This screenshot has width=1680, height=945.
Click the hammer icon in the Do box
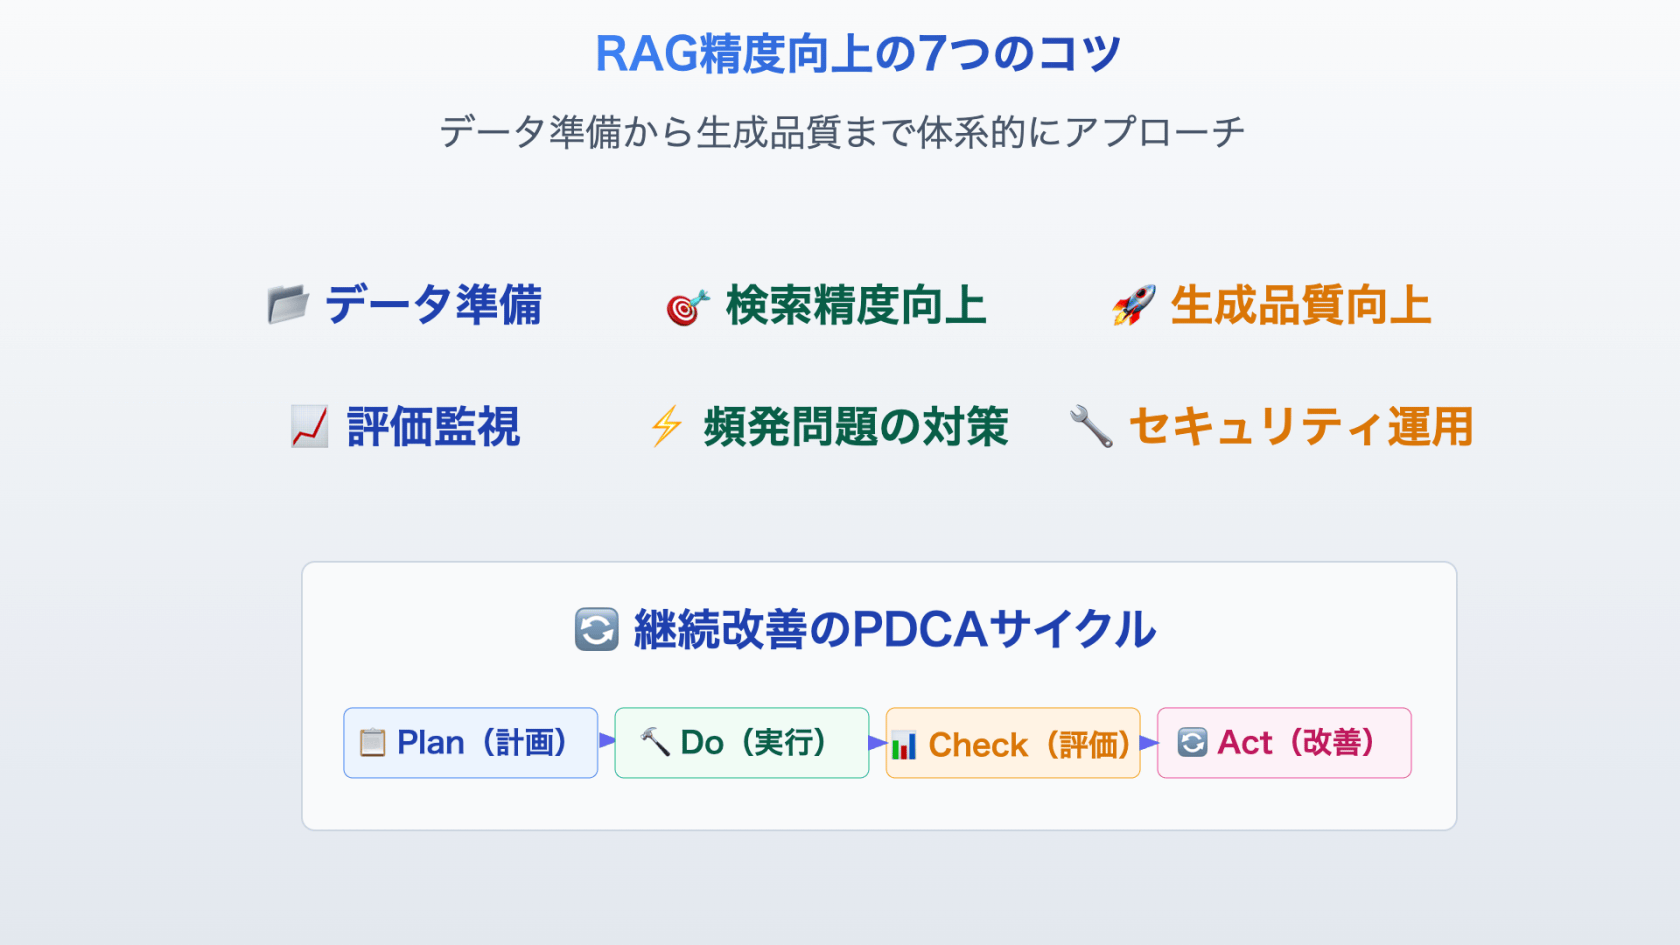pyautogui.click(x=655, y=742)
